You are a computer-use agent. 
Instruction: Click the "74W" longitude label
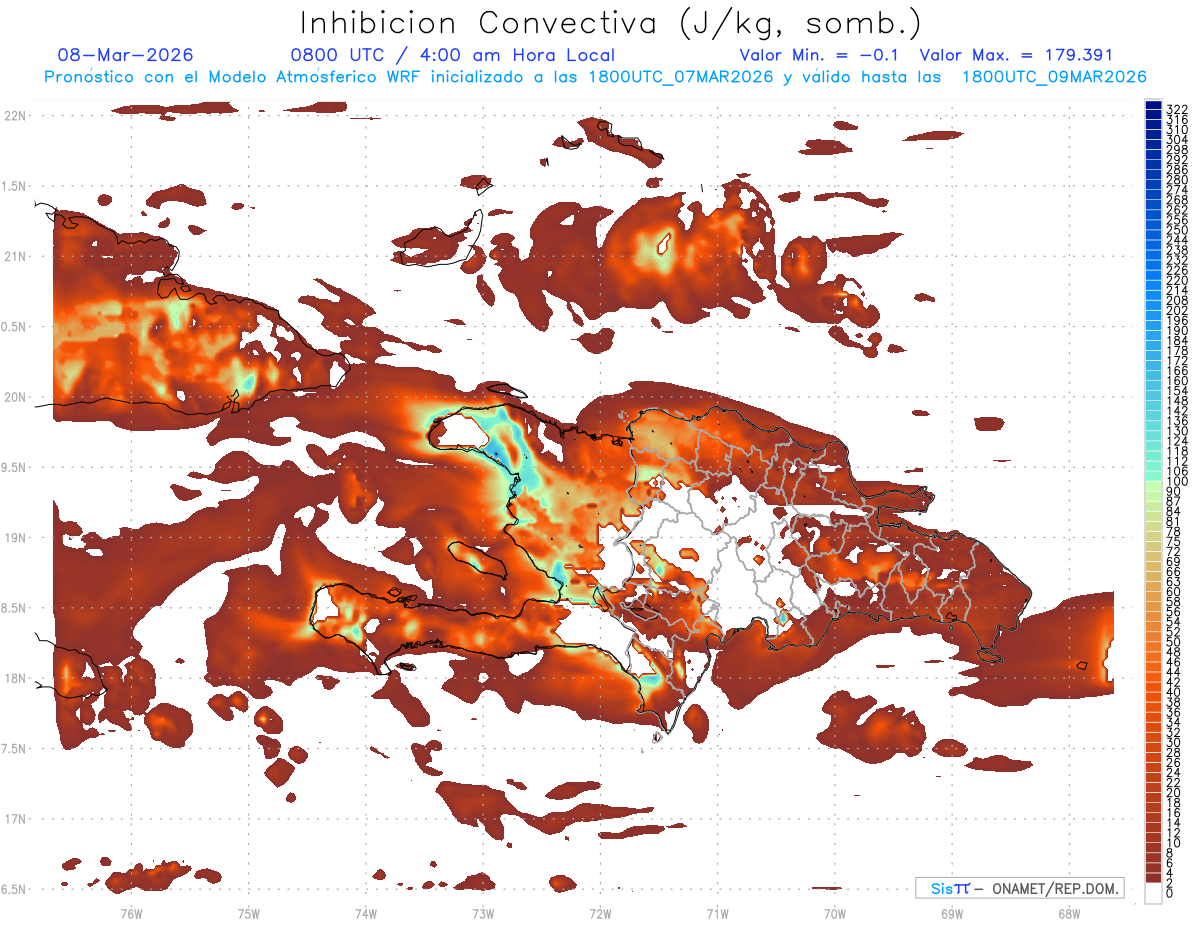(366, 913)
